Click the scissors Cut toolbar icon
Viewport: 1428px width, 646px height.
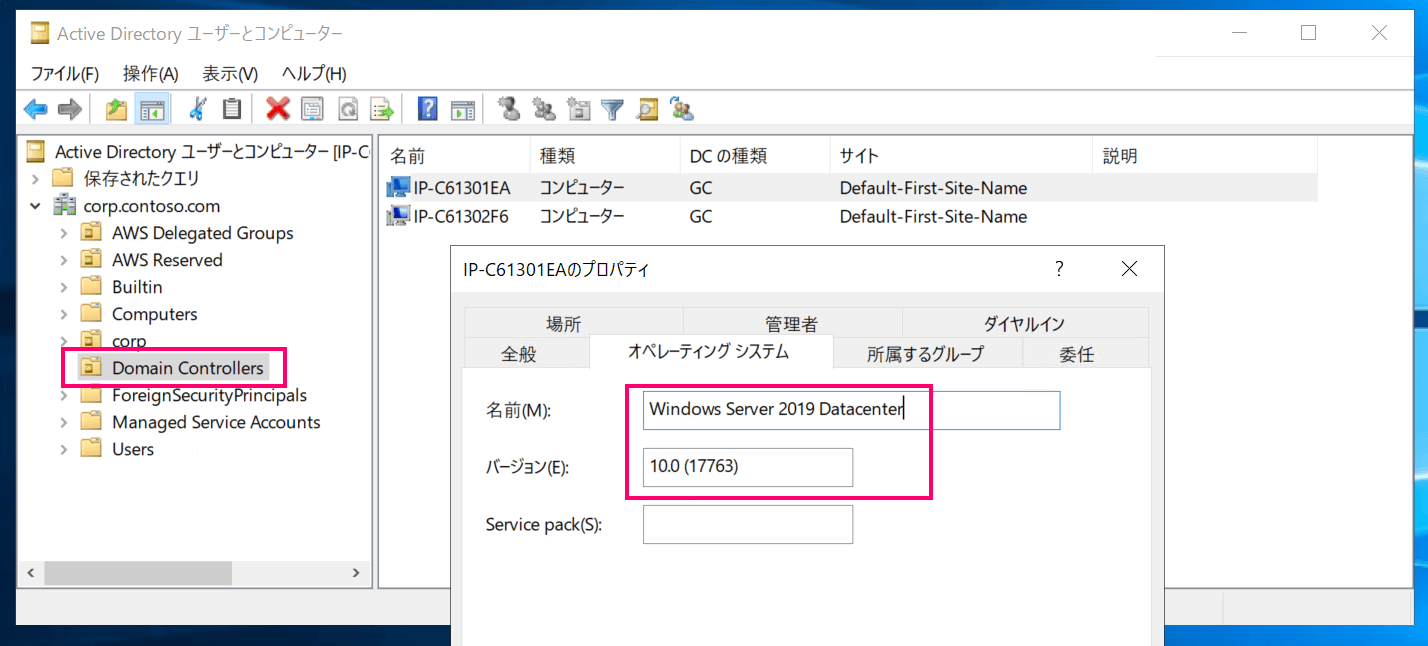[x=198, y=109]
